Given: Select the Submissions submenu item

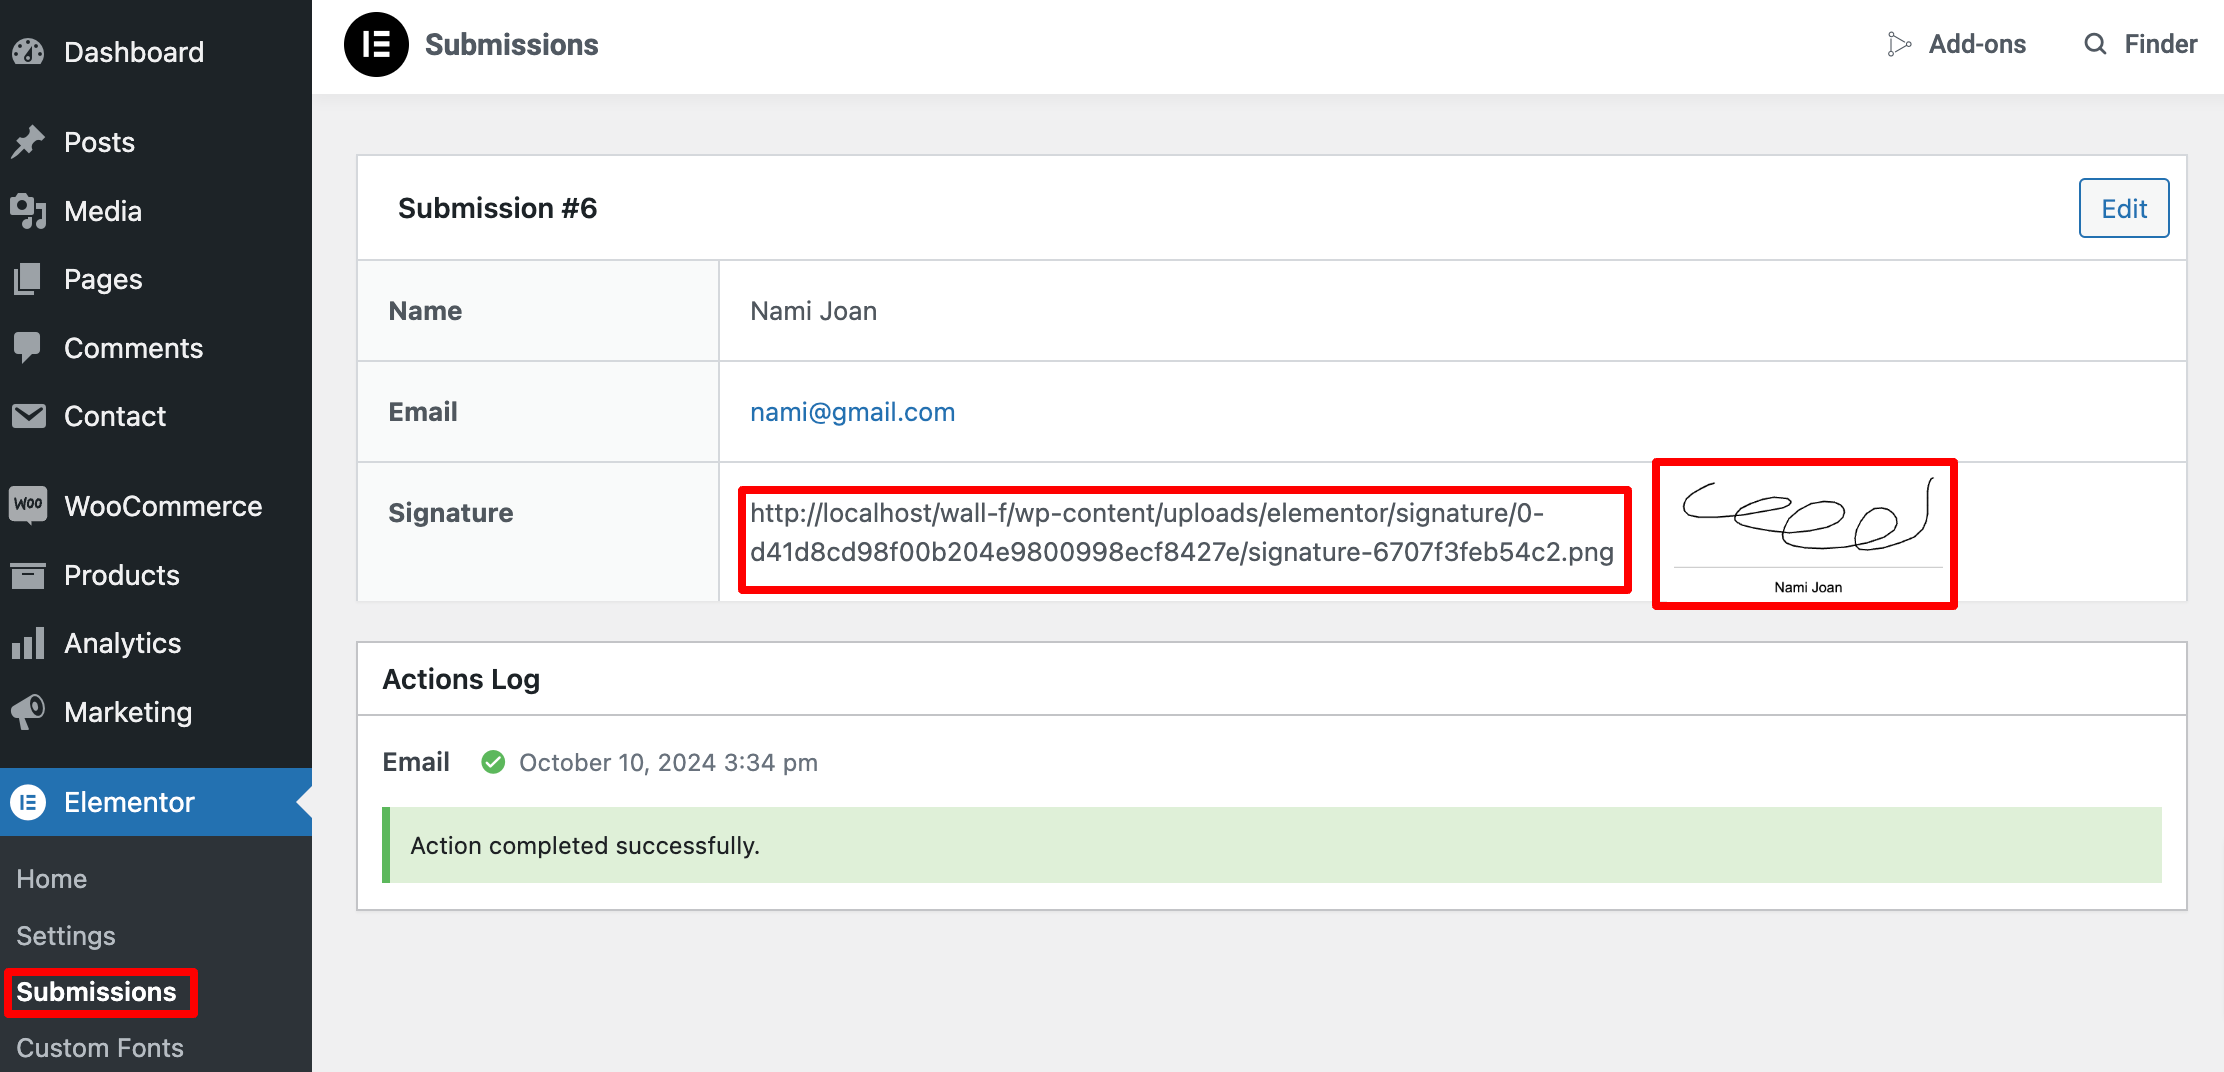Looking at the screenshot, I should [x=96, y=992].
